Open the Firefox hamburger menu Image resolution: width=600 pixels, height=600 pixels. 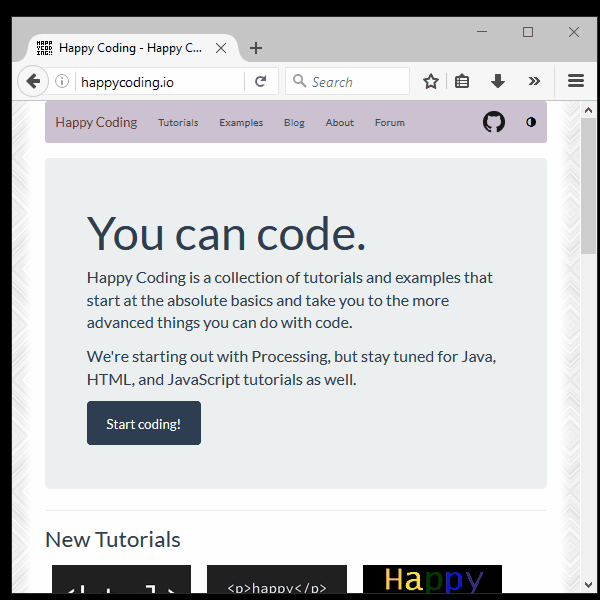(576, 82)
